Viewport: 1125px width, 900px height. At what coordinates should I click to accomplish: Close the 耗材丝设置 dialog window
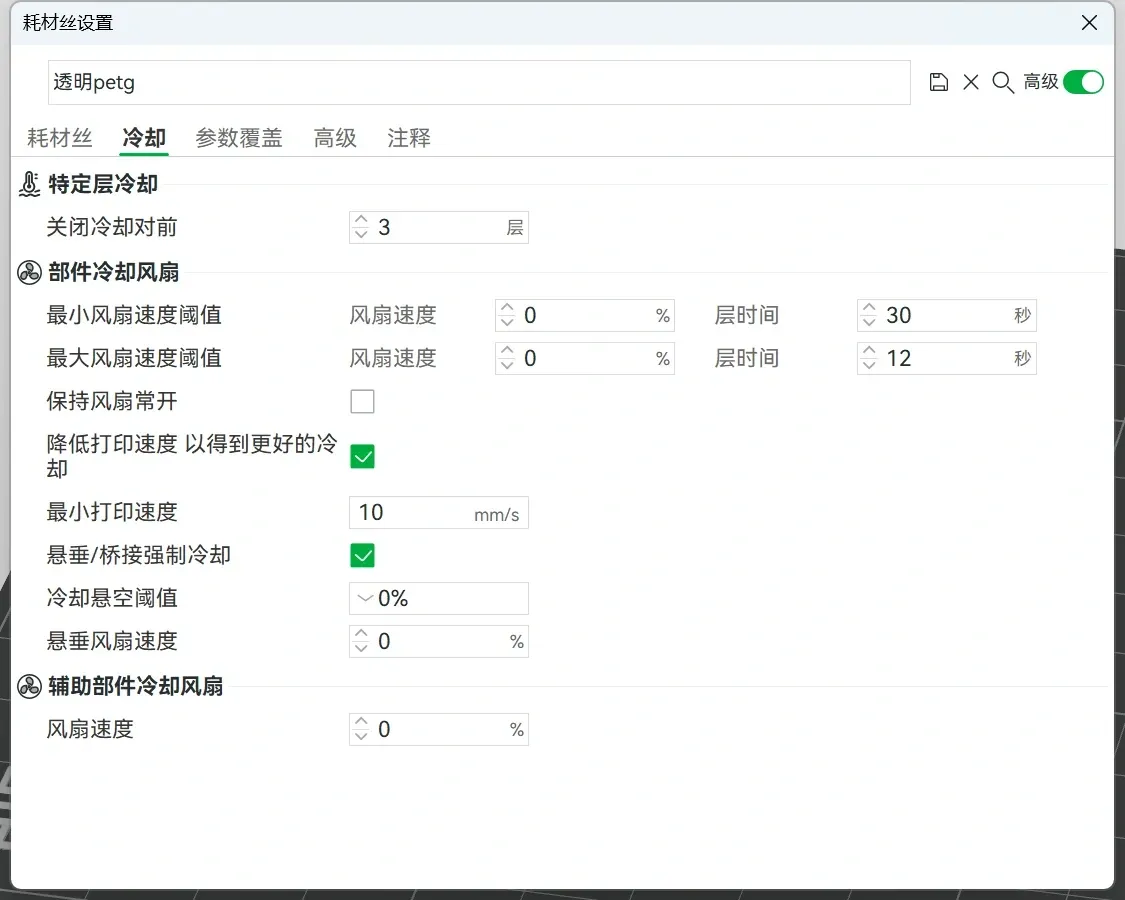[1089, 22]
